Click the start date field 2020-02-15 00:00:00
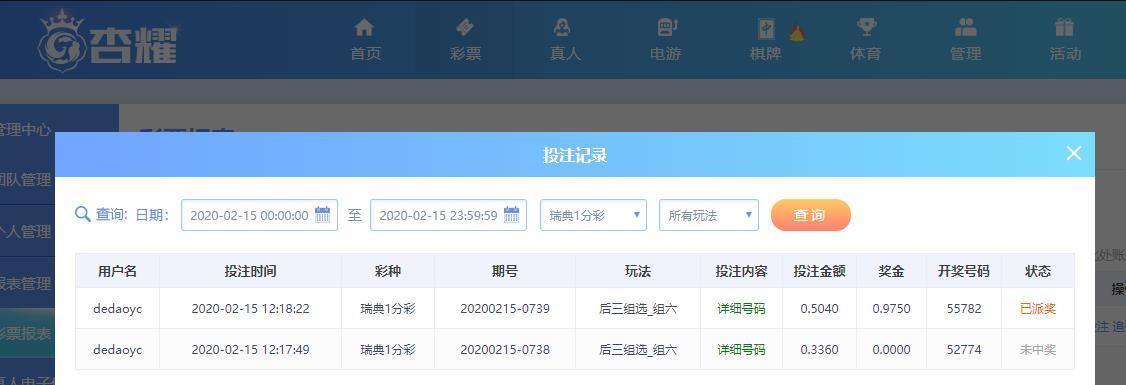 pos(259,215)
